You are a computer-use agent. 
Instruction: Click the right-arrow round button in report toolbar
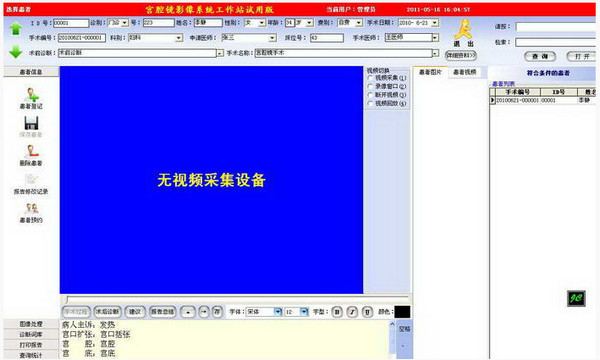click(204, 312)
